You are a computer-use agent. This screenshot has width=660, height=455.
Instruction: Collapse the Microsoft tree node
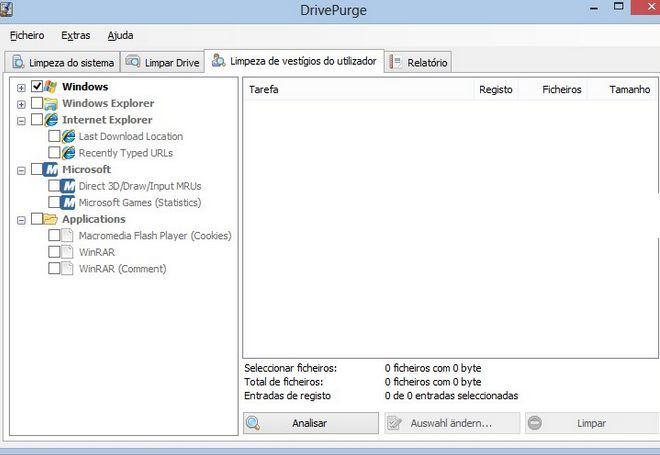[21, 171]
